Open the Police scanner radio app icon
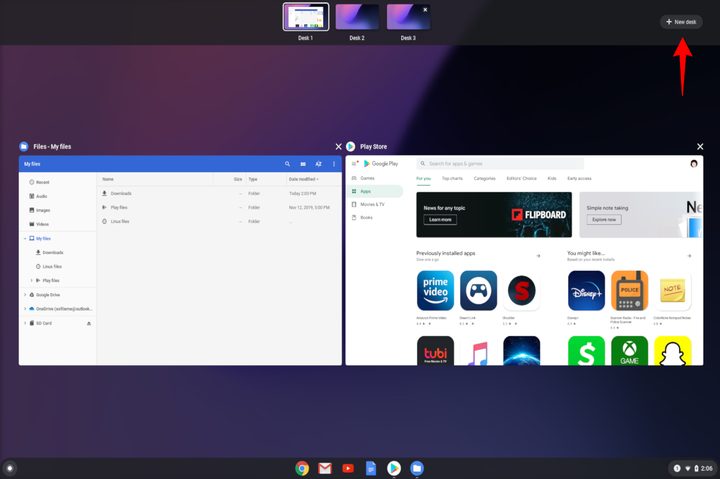 pos(630,291)
